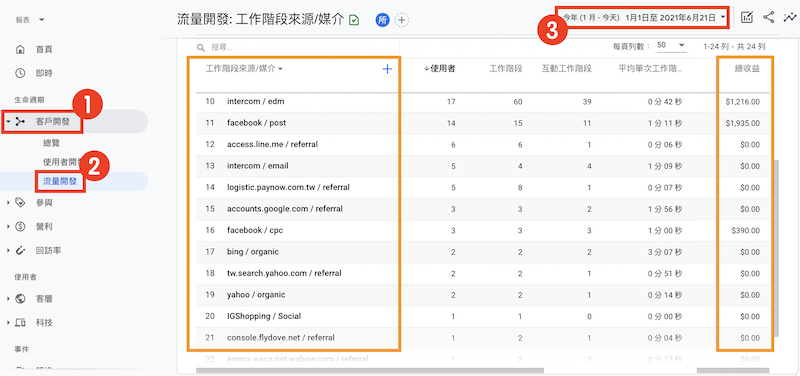
Task: Open the 工作階段來源/媒介 dimension dropdown
Action: click(244, 69)
